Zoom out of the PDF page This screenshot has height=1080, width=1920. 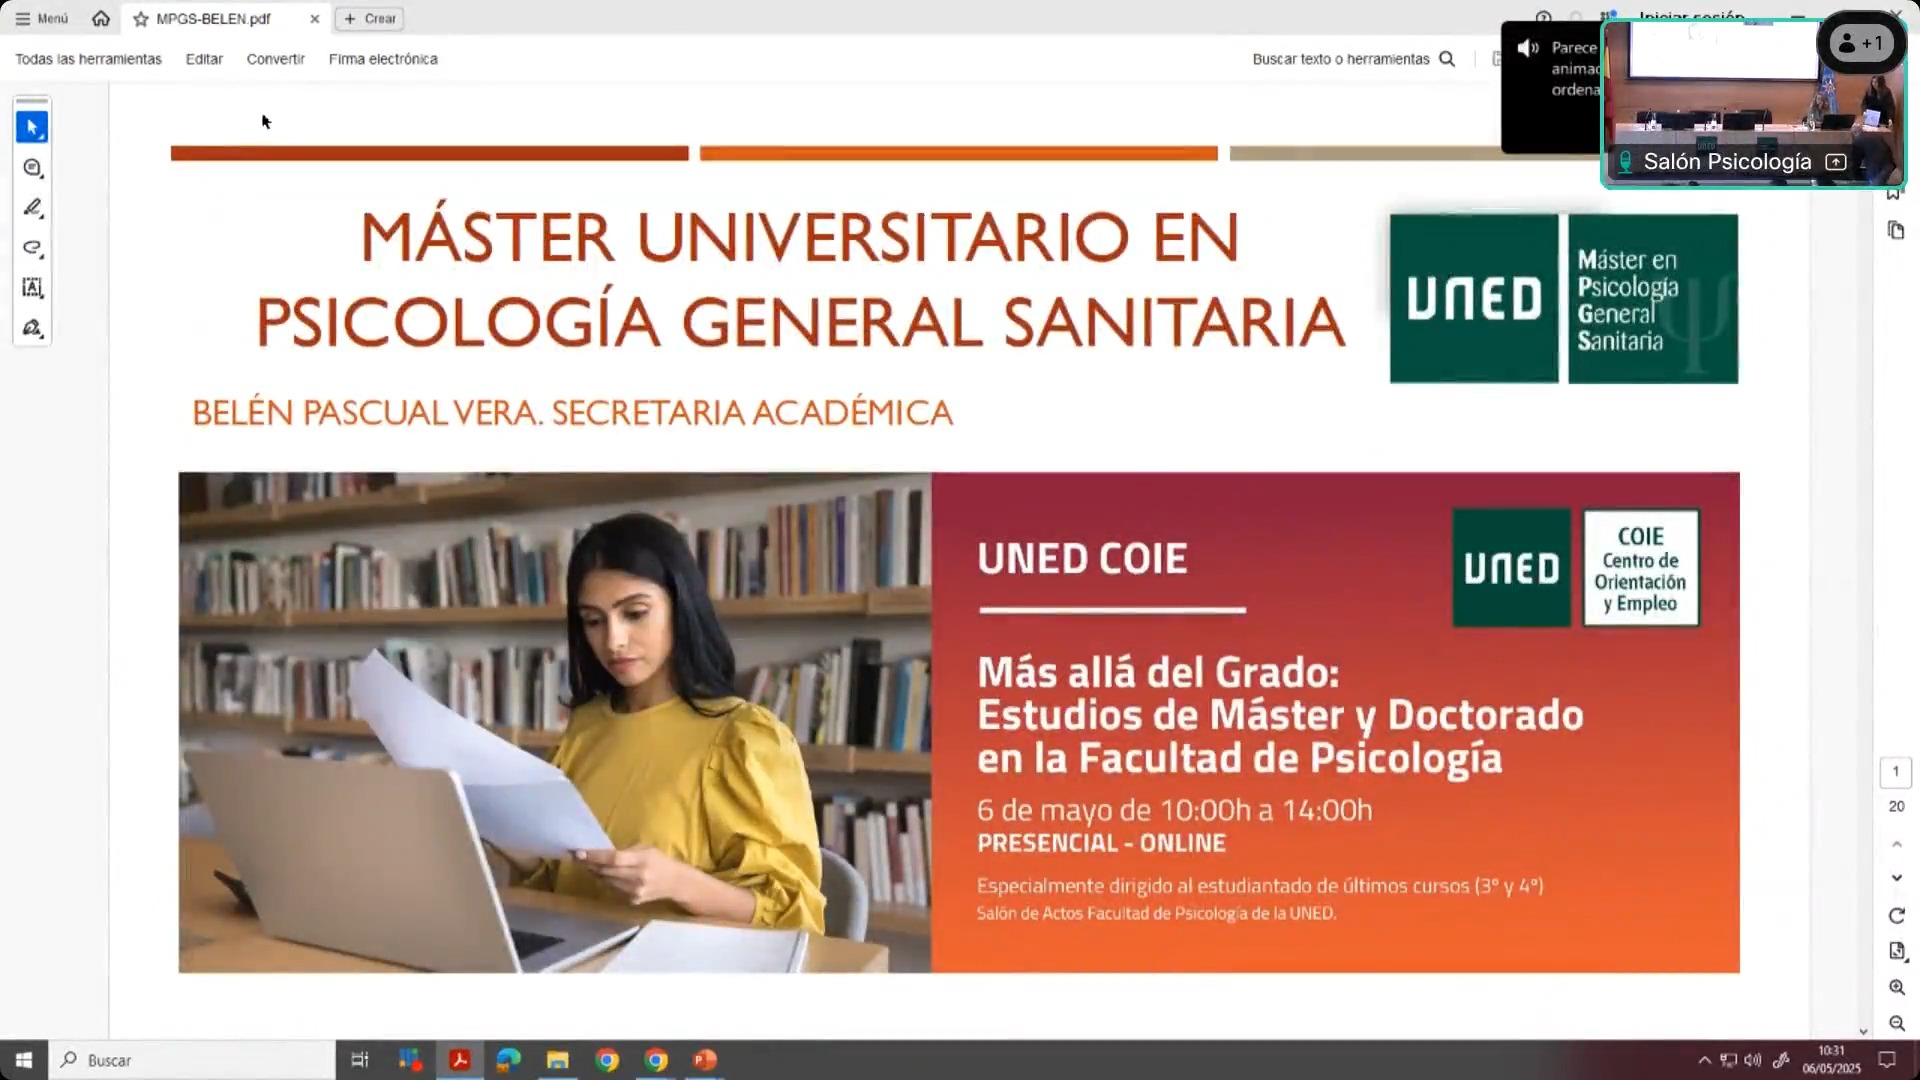1896,1023
